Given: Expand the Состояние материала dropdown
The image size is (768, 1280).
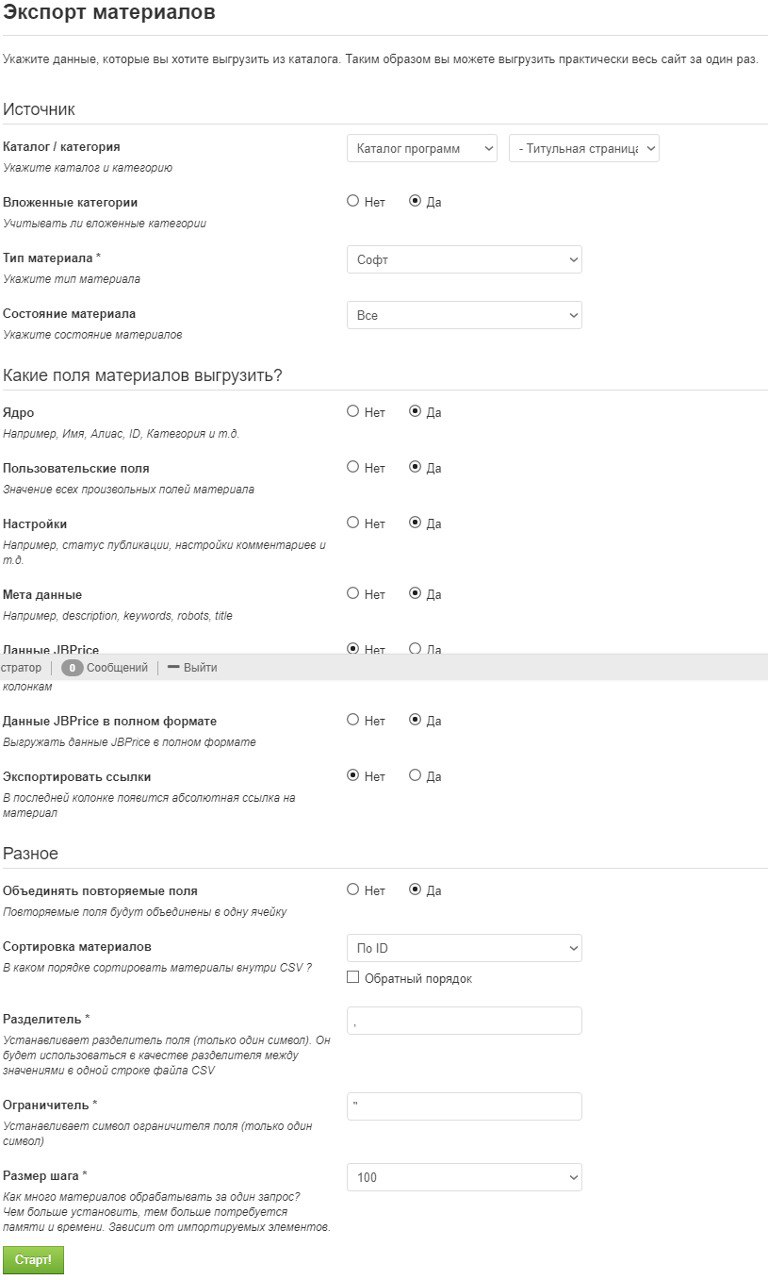Looking at the screenshot, I should click(464, 315).
